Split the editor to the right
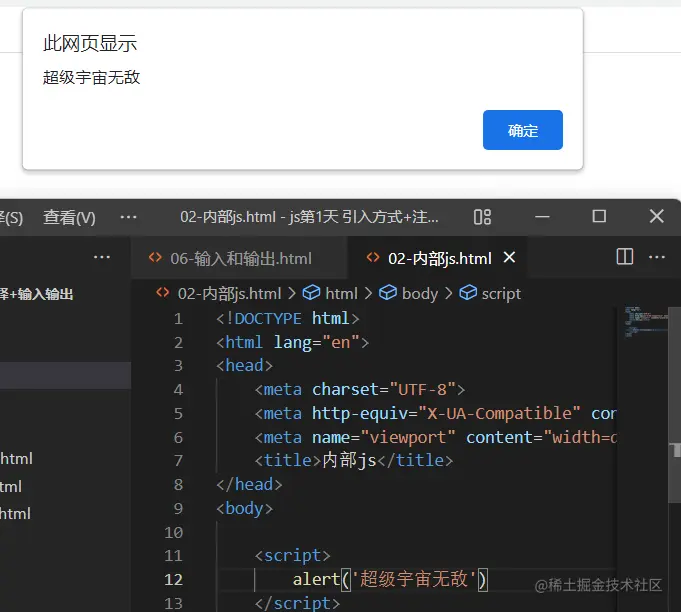681x612 pixels. point(625,257)
